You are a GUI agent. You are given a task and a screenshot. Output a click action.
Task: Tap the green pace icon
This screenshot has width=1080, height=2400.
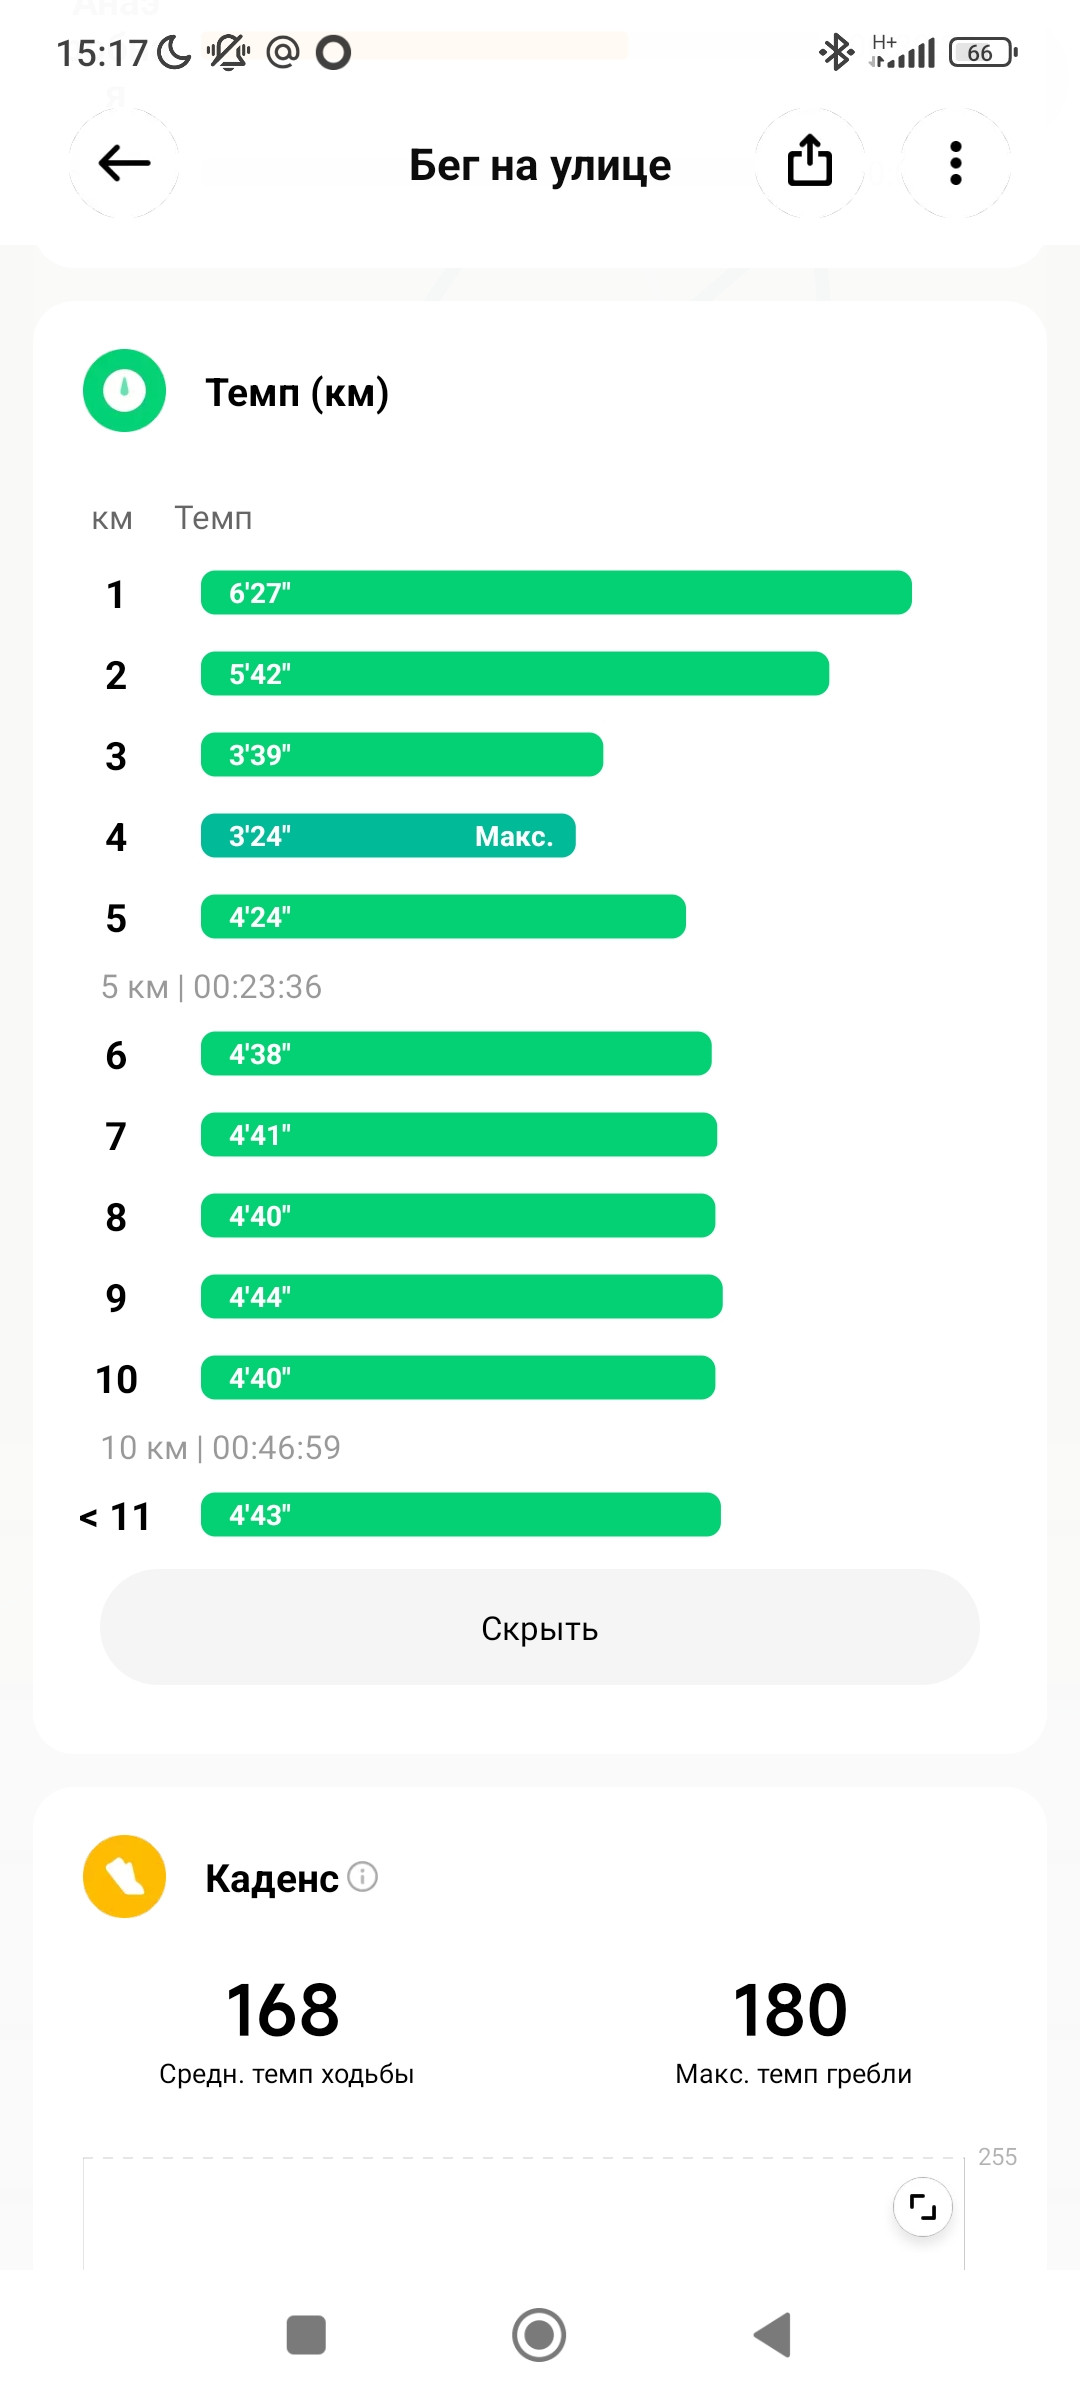coord(124,390)
